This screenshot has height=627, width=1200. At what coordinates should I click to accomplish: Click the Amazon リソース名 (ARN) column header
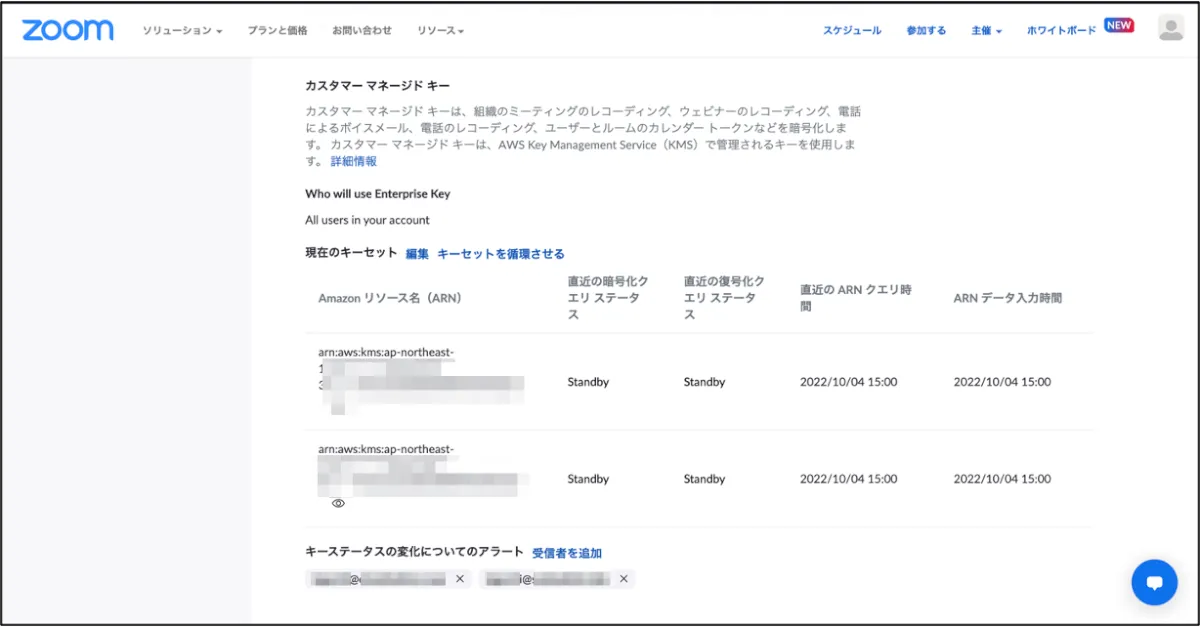[x=390, y=298]
